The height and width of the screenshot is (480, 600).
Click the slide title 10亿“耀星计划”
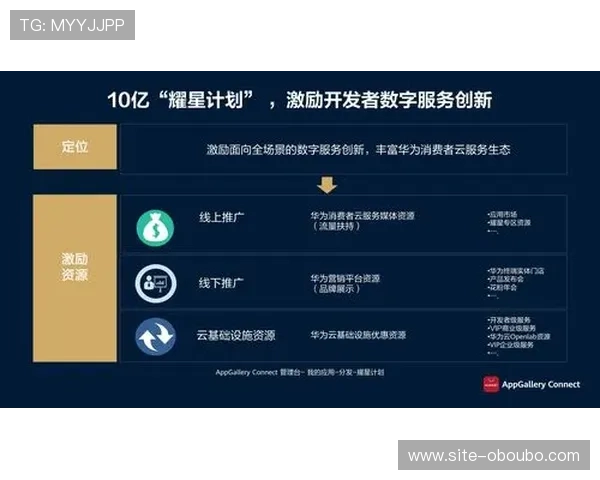click(180, 100)
